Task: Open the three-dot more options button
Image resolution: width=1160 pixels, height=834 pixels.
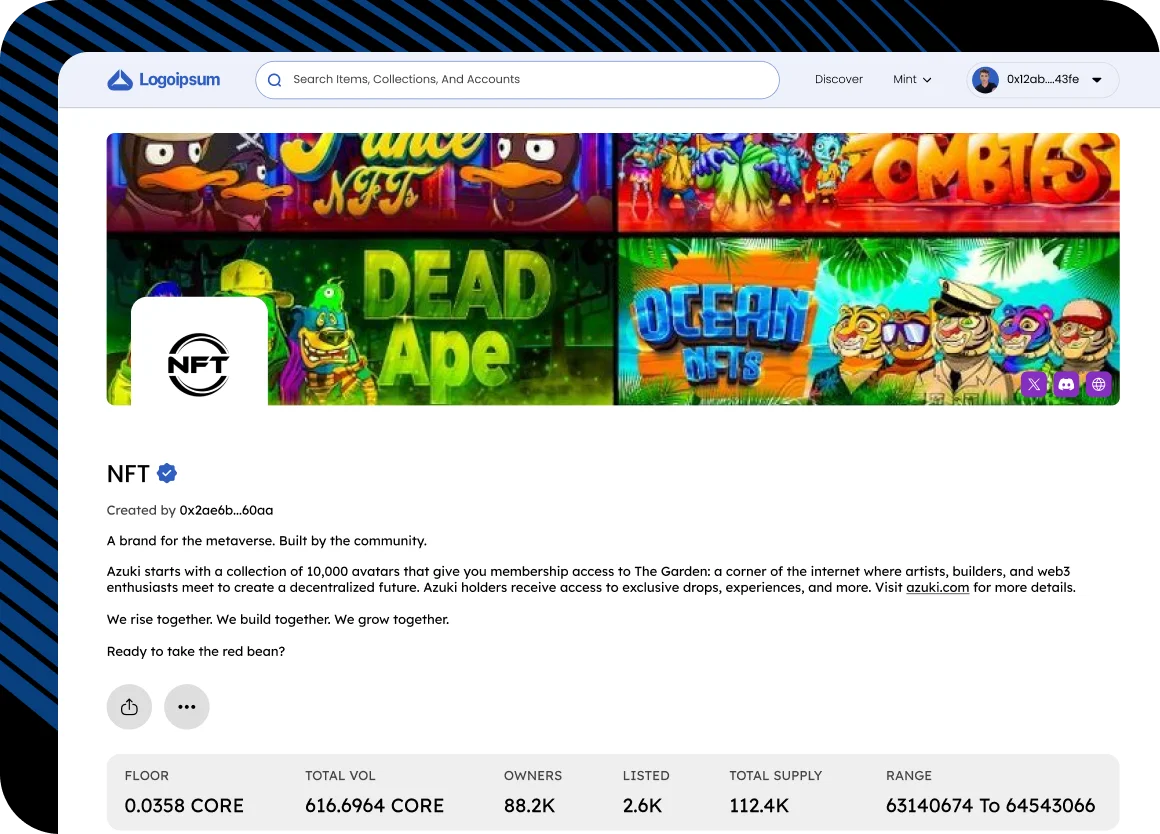Action: point(187,707)
